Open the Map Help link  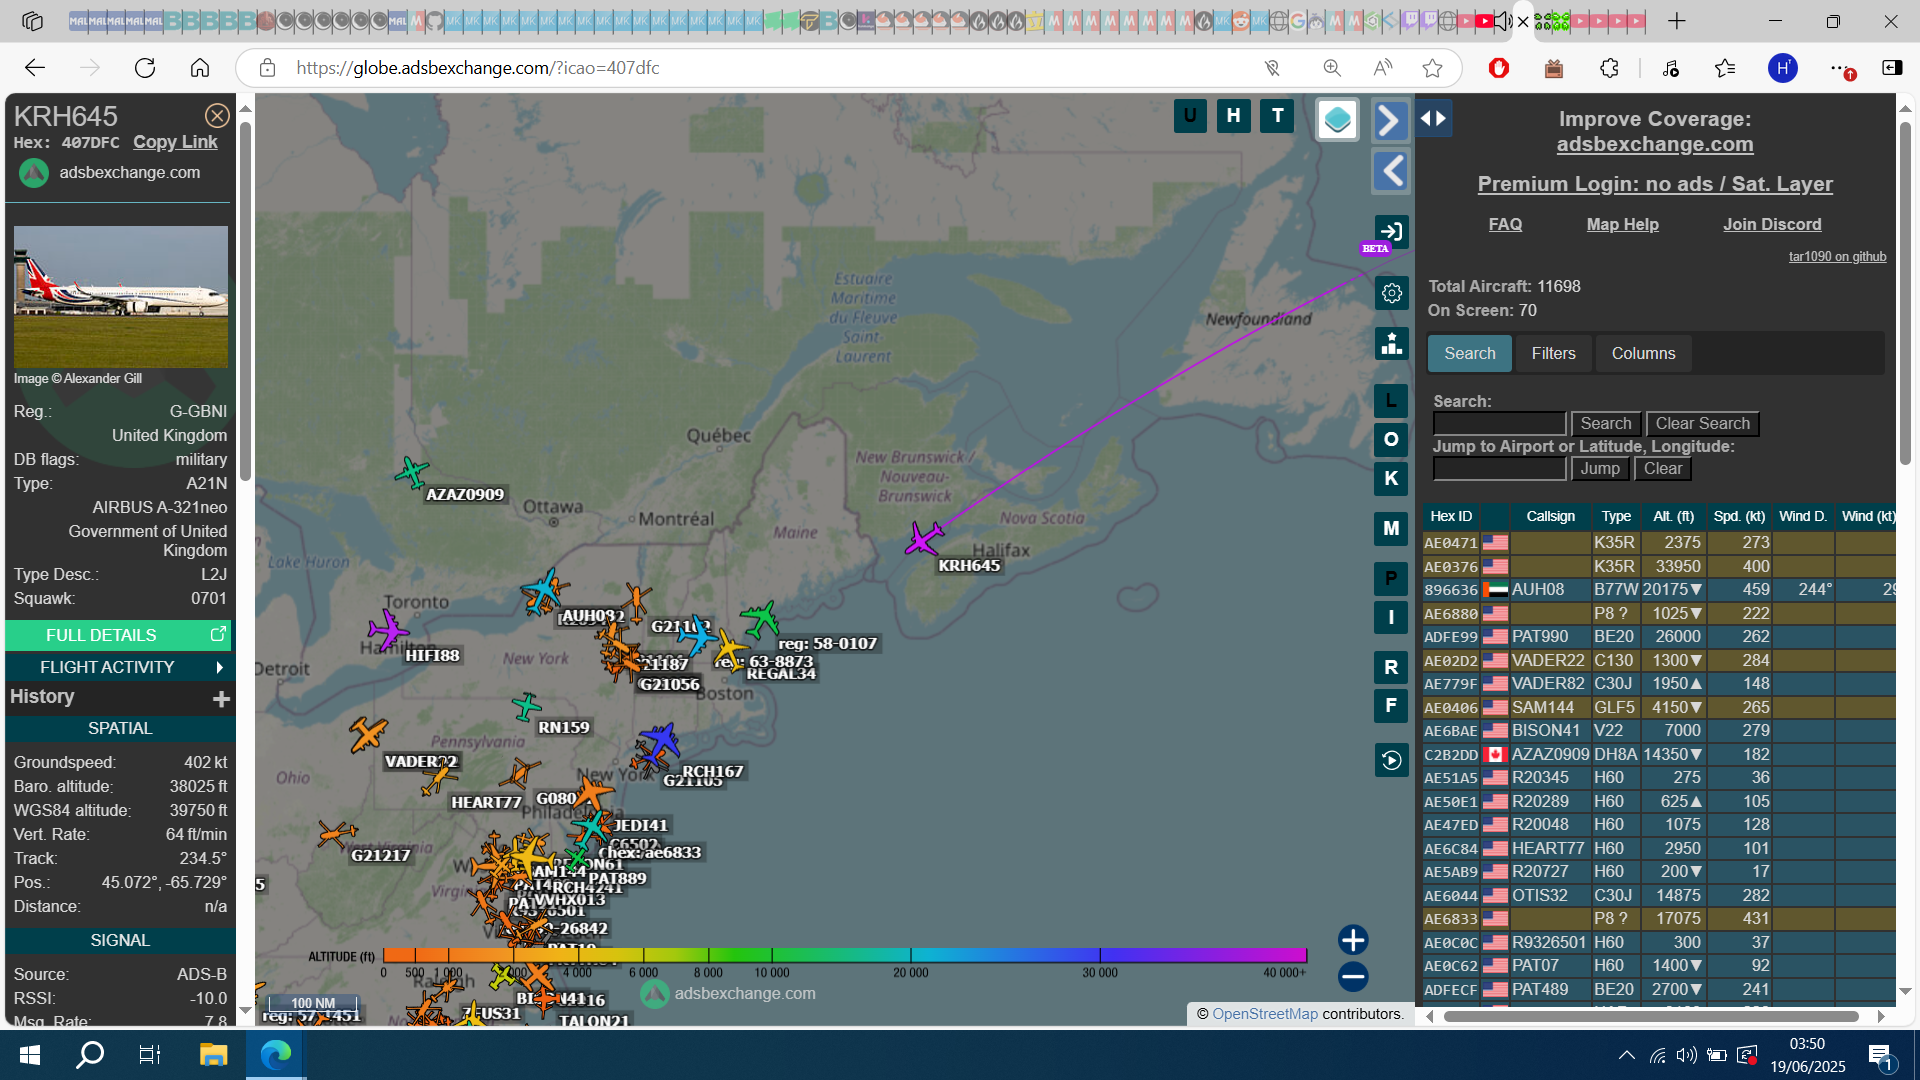1622,224
